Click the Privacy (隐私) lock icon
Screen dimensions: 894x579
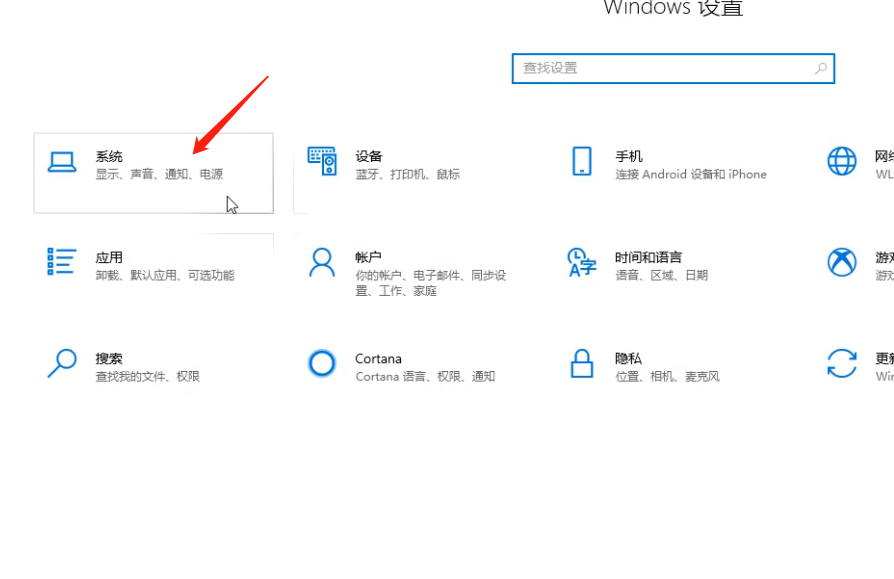click(581, 365)
